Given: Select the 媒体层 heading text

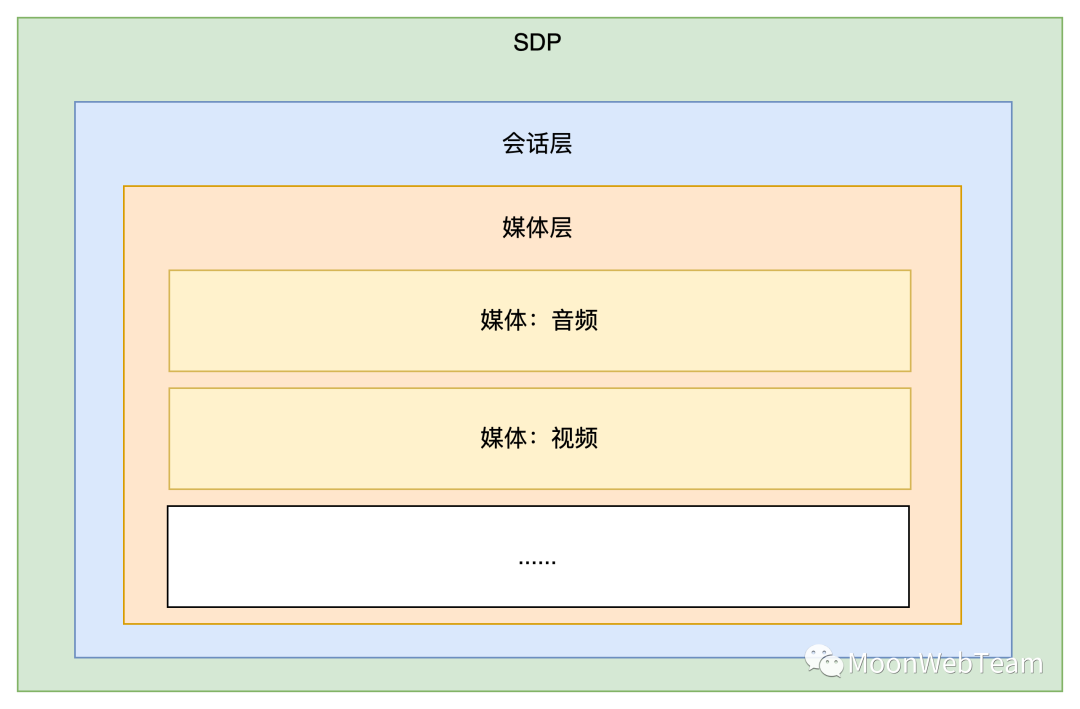Looking at the screenshot, I should click(x=537, y=228).
